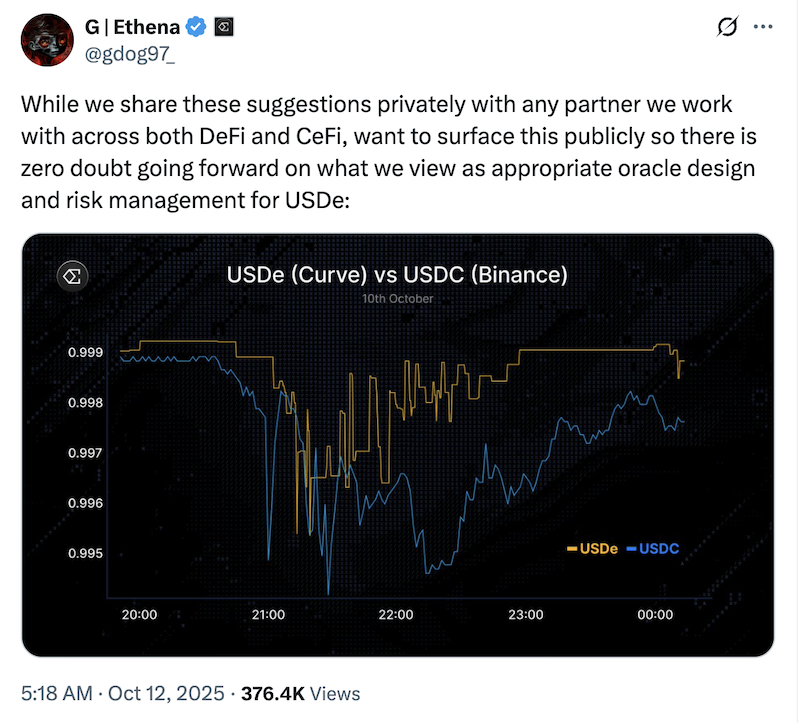Click the 20:00 x-axis label

tap(139, 615)
